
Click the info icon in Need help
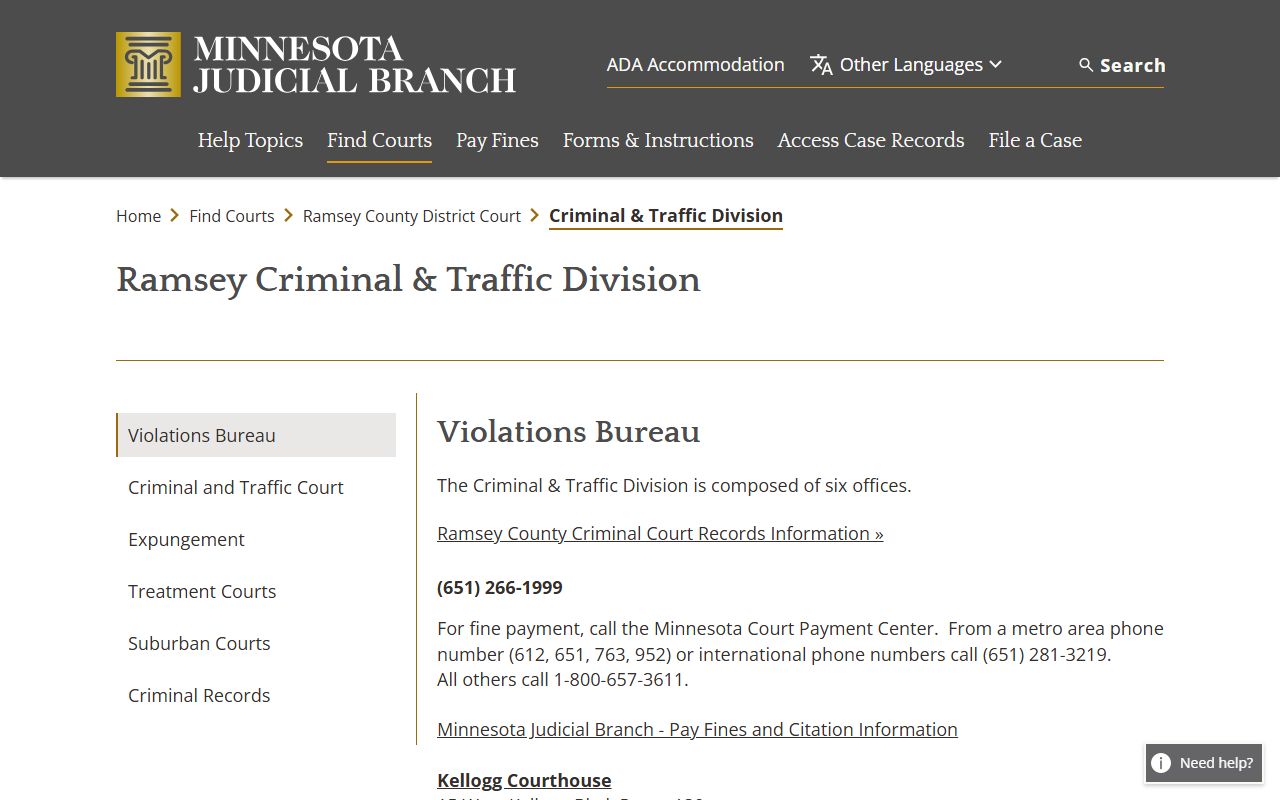tap(1161, 763)
